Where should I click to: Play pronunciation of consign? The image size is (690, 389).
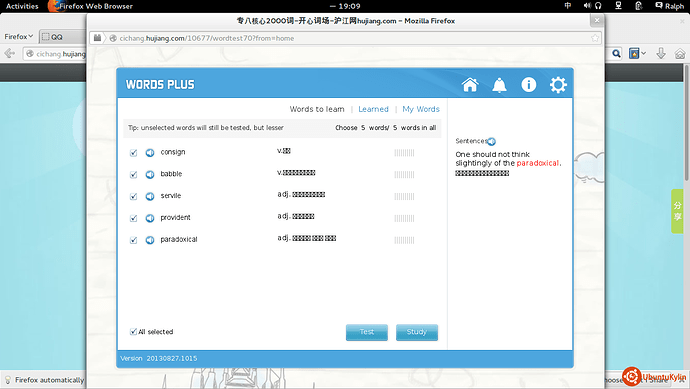coord(150,153)
